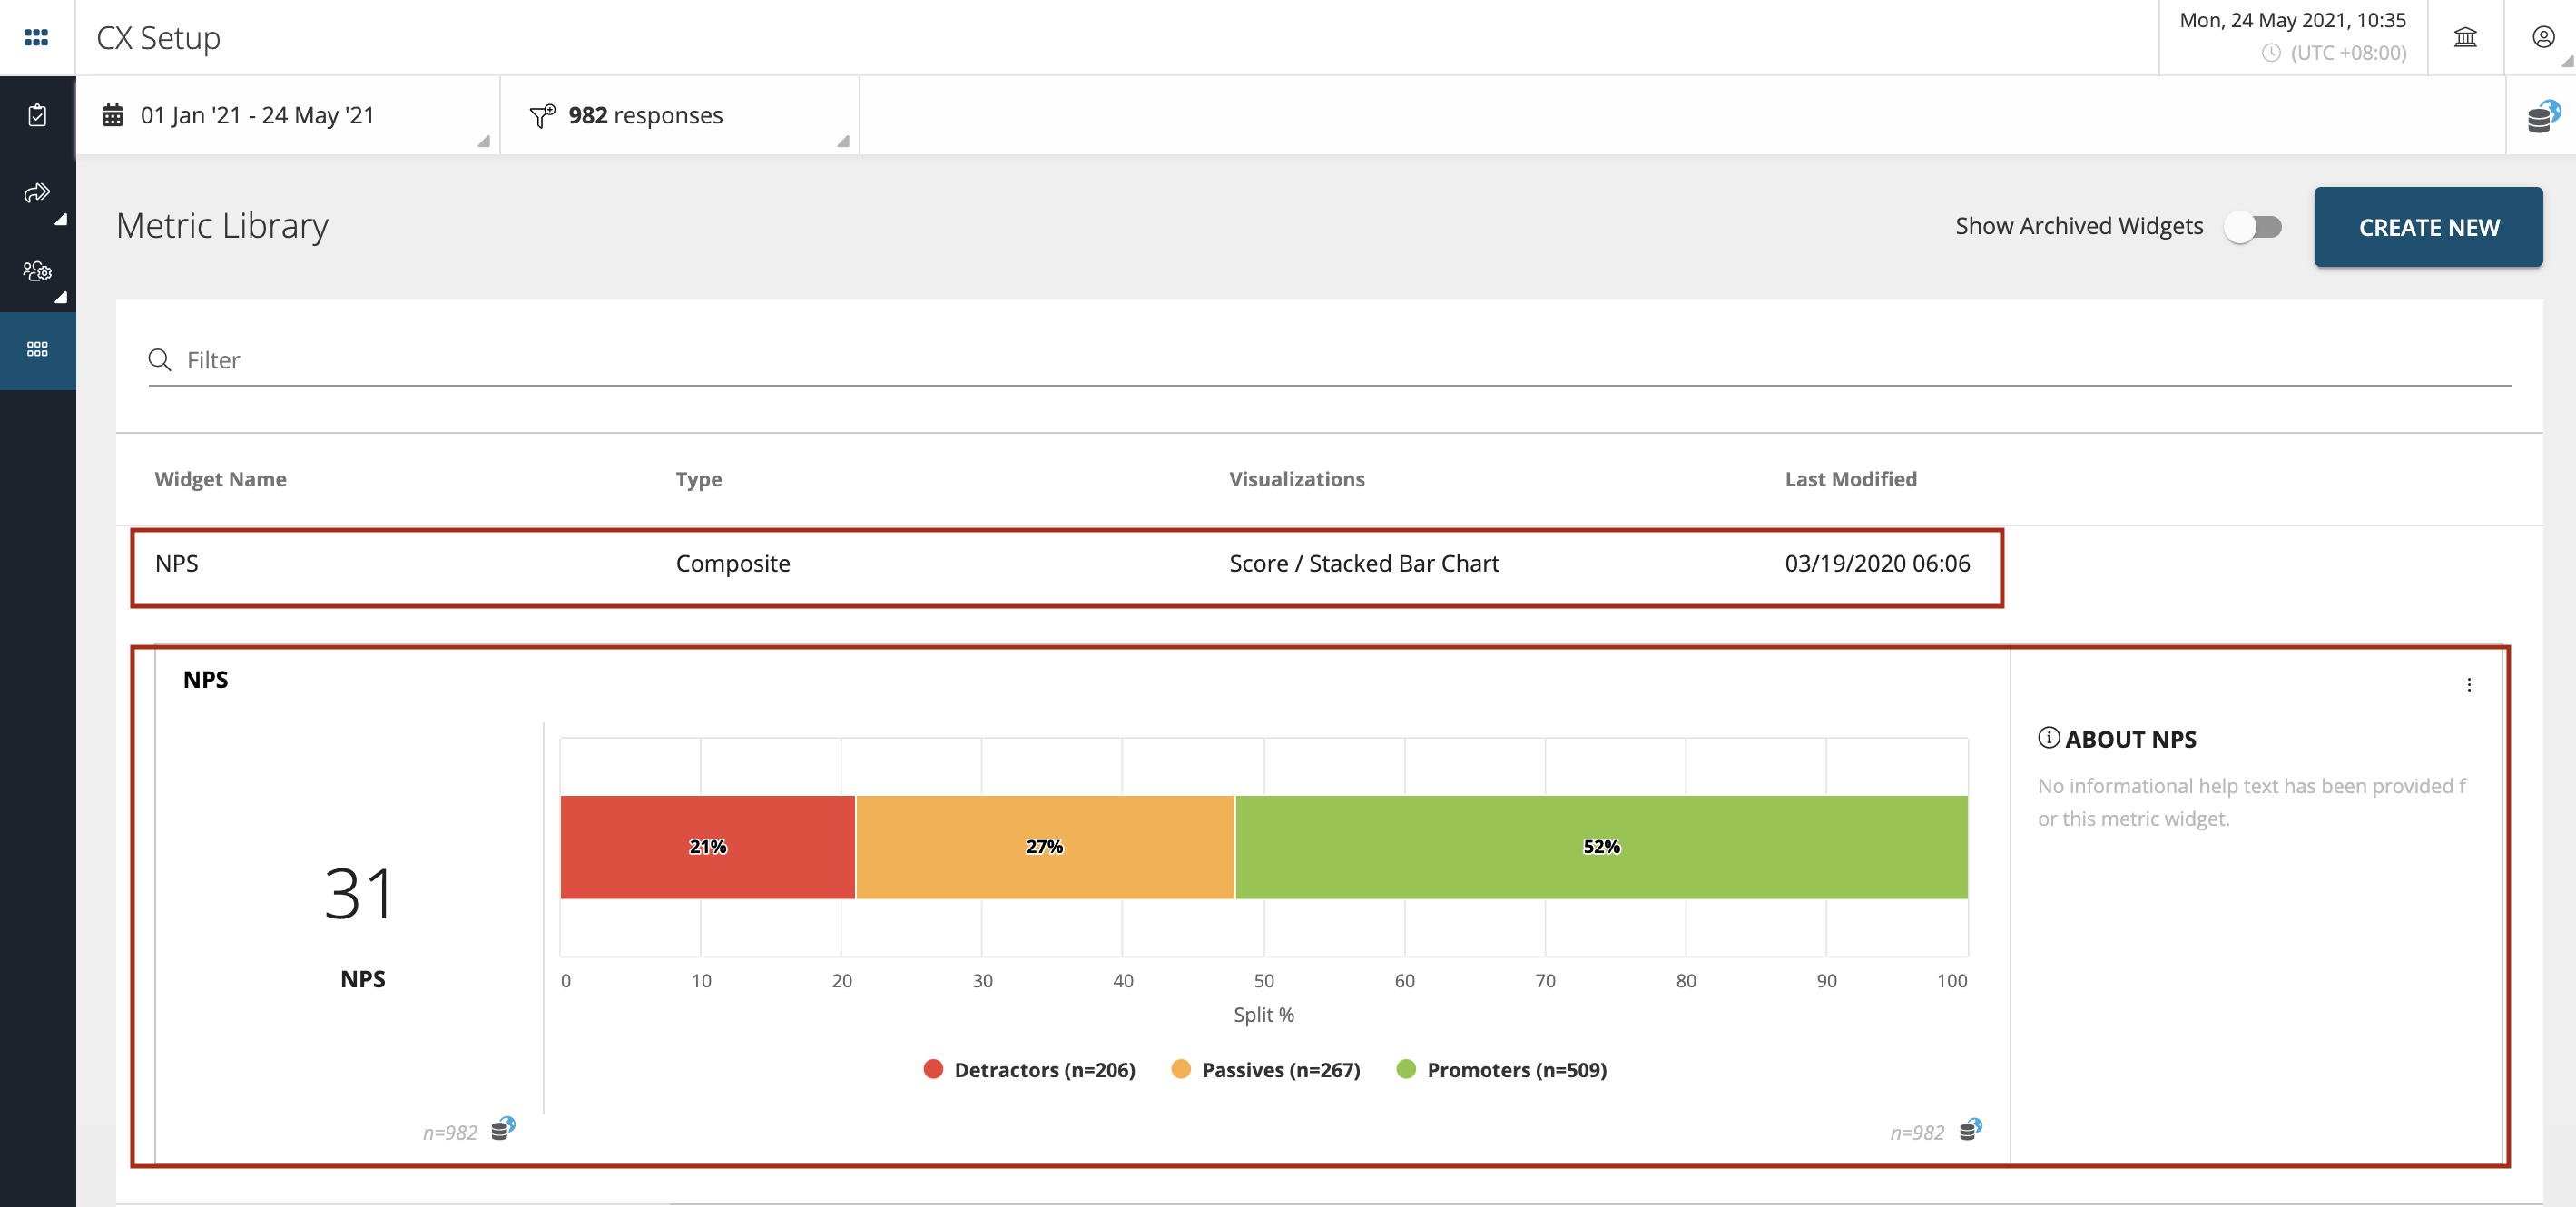Select the Metric Library grid sidebar icon
This screenshot has width=2576, height=1207.
click(x=37, y=349)
